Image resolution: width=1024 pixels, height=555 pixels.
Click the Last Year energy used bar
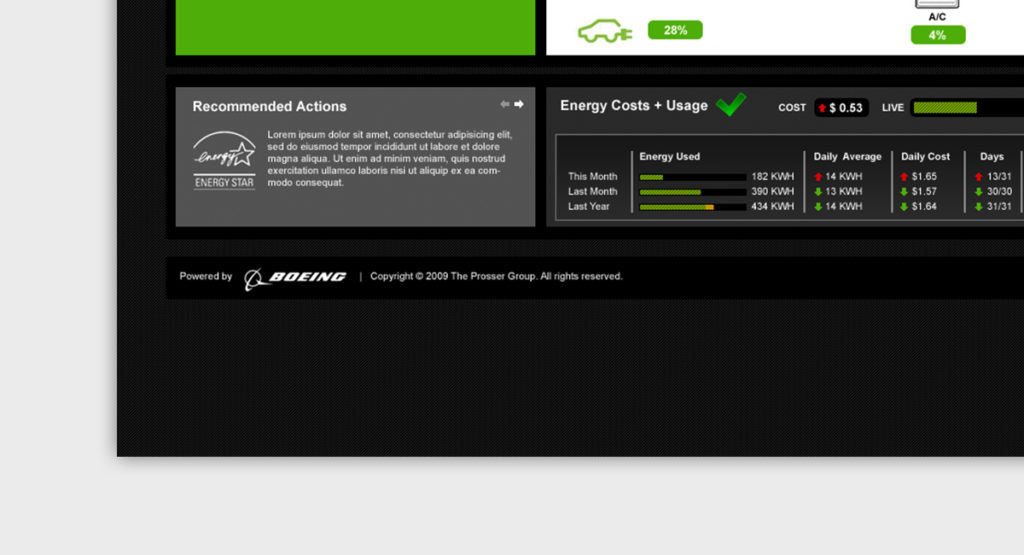tap(692, 207)
